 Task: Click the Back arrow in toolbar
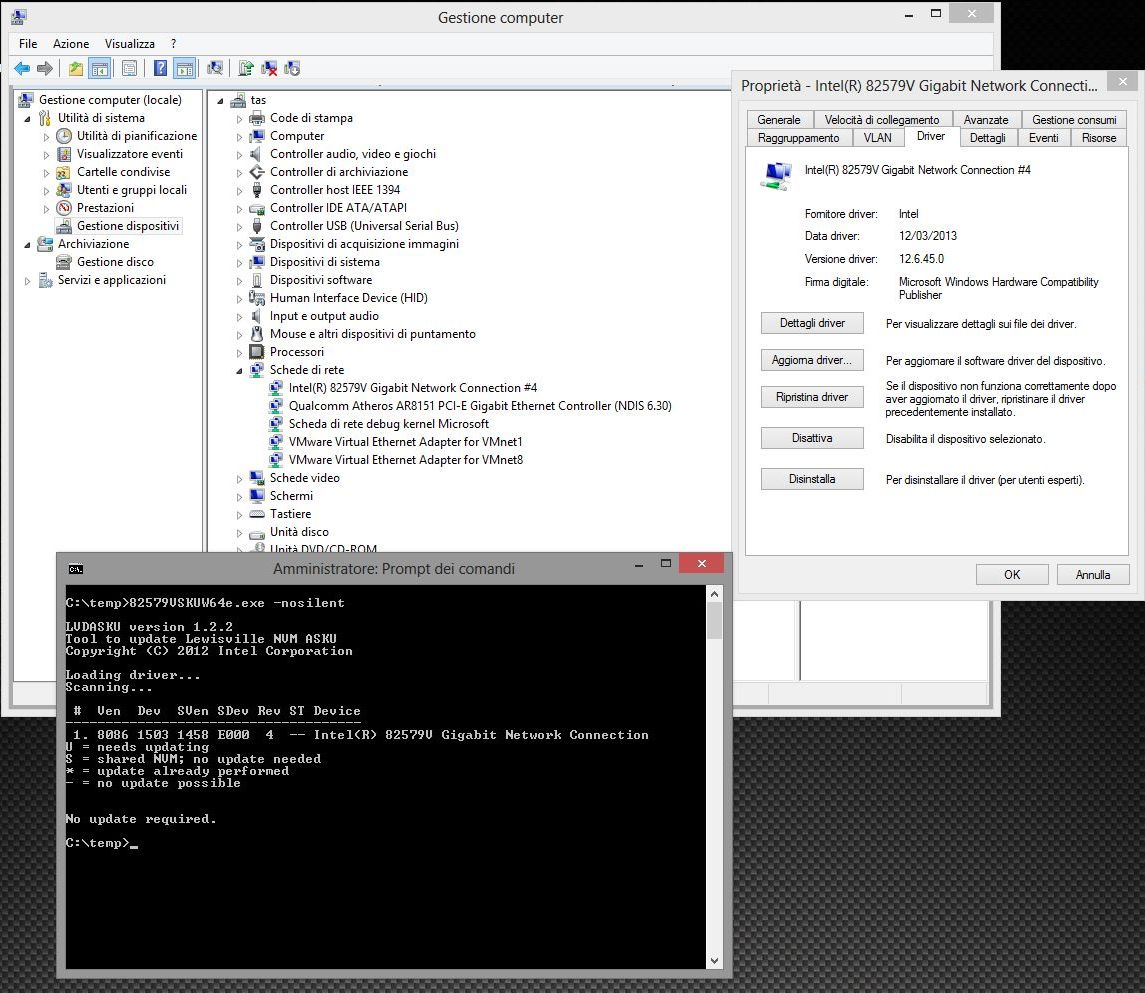(22, 69)
